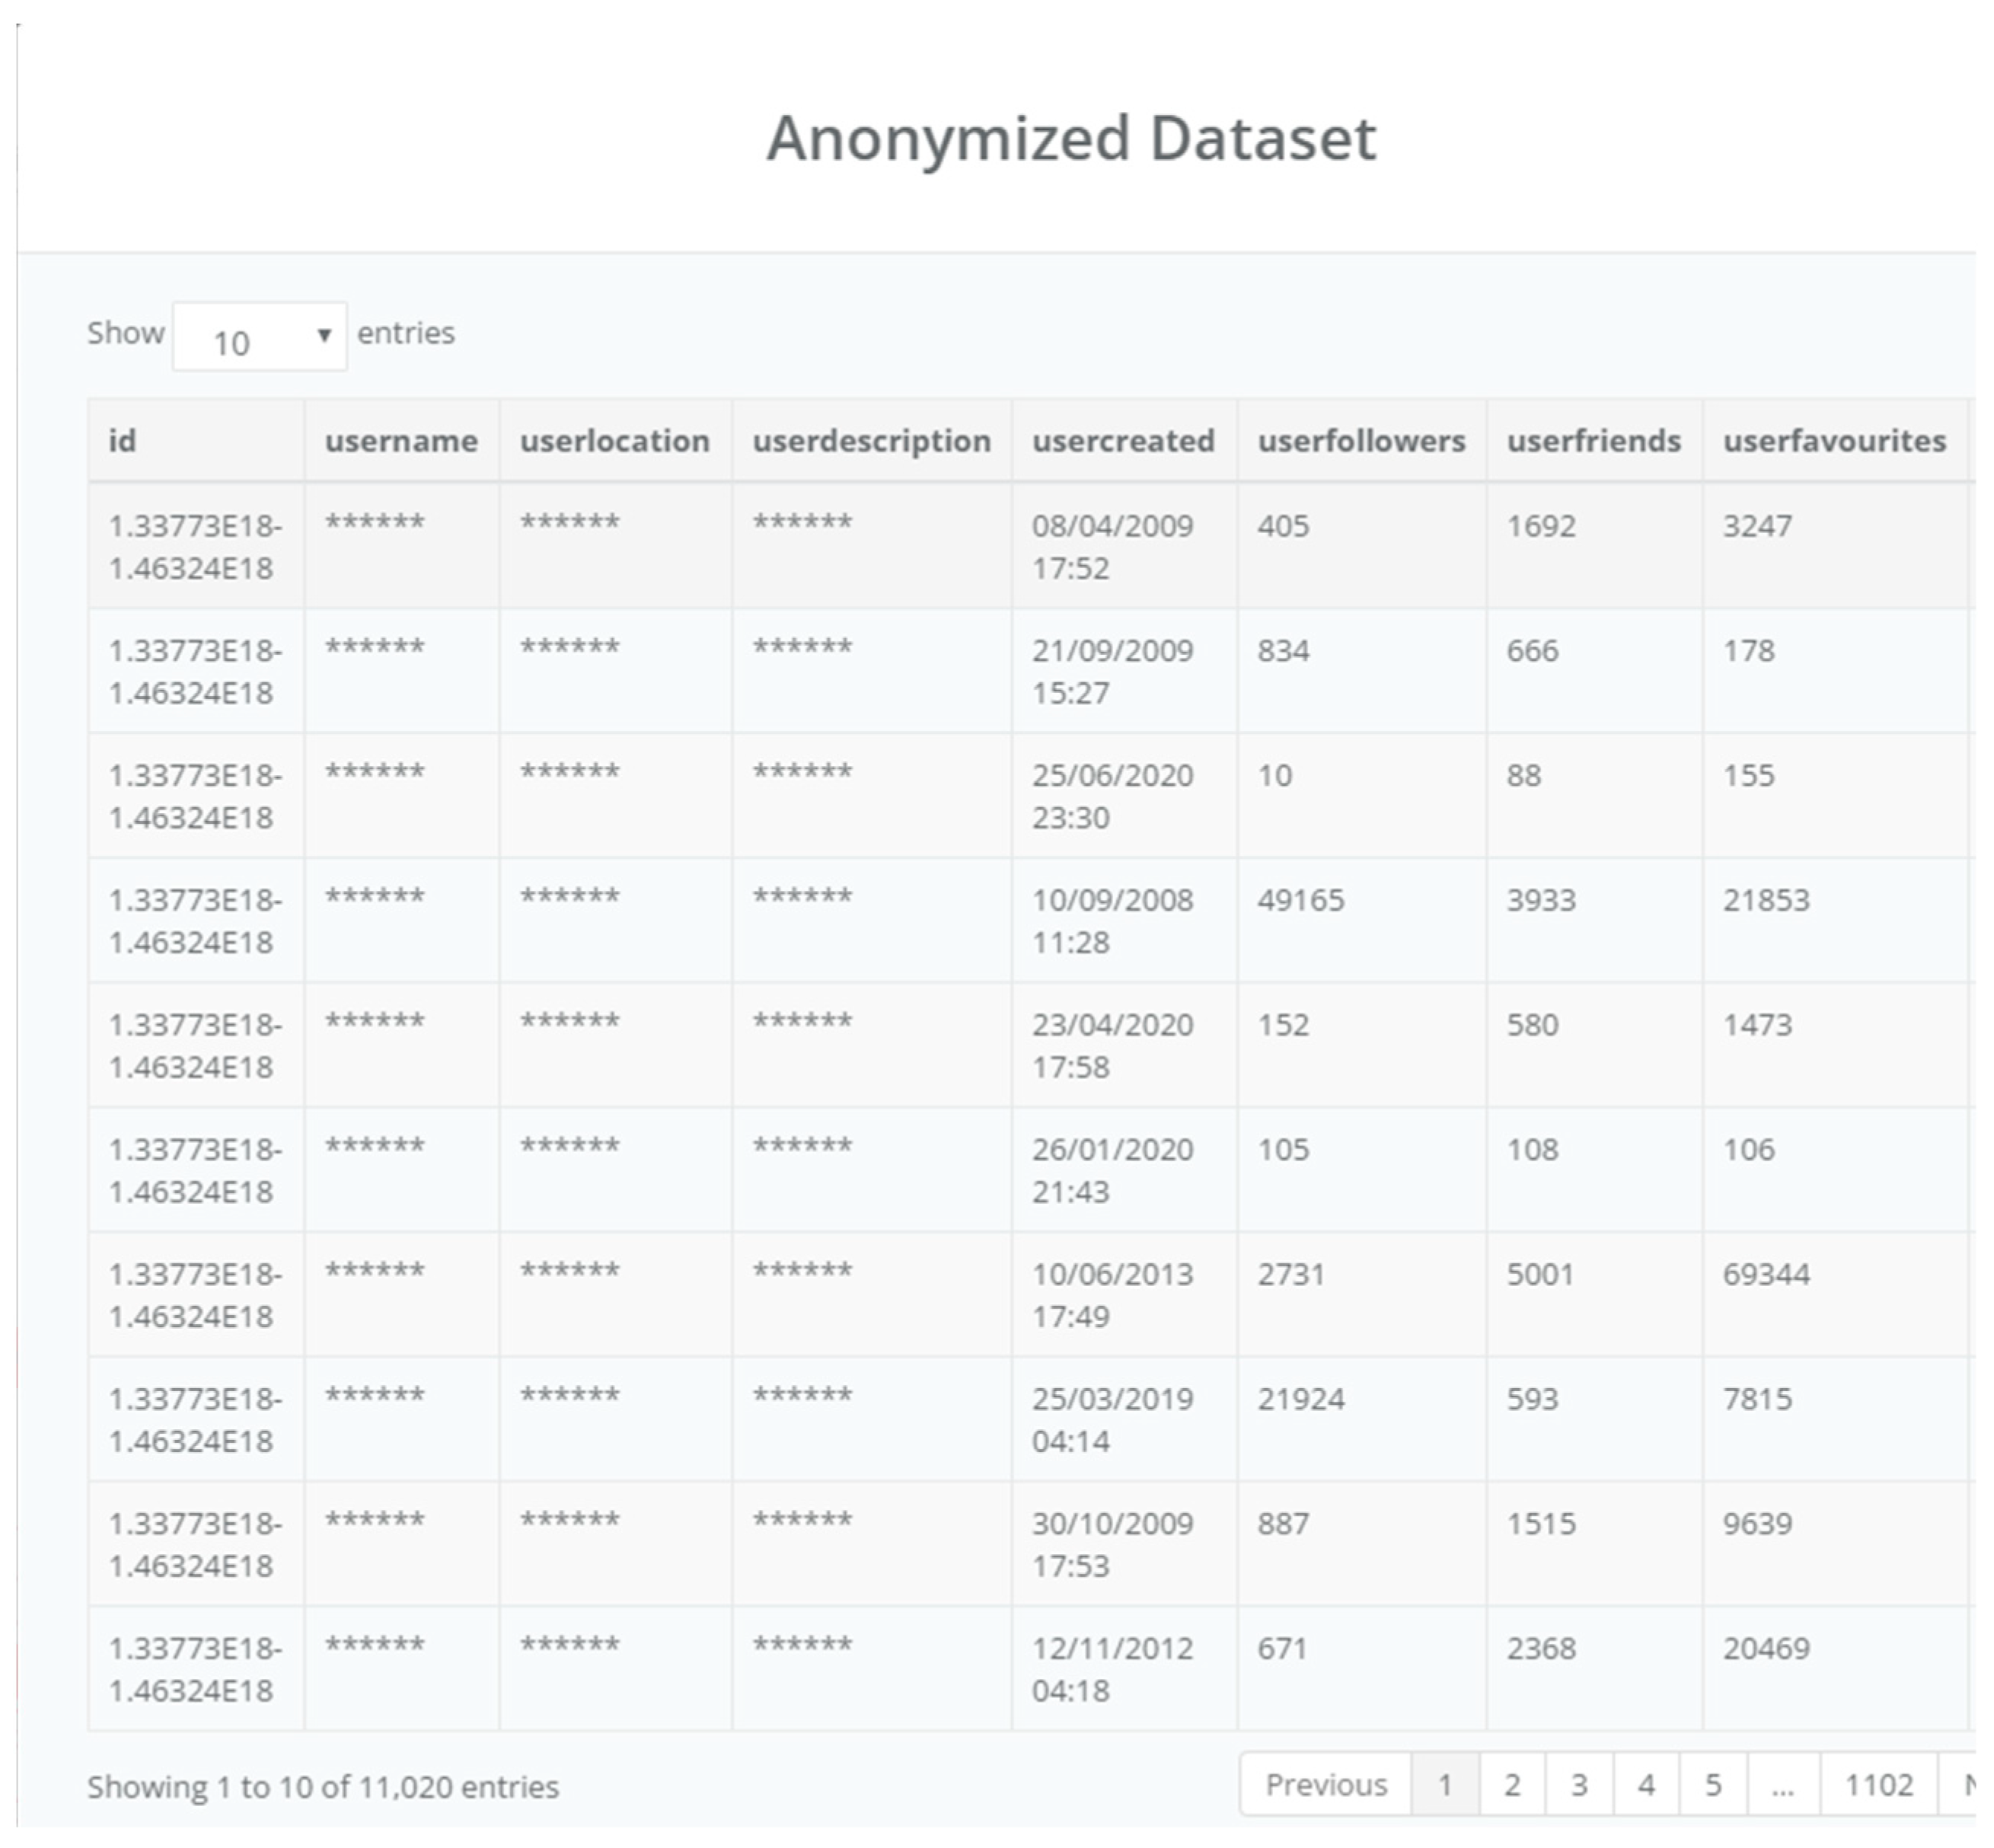Click the pagination ellipsis item

(x=1782, y=1785)
